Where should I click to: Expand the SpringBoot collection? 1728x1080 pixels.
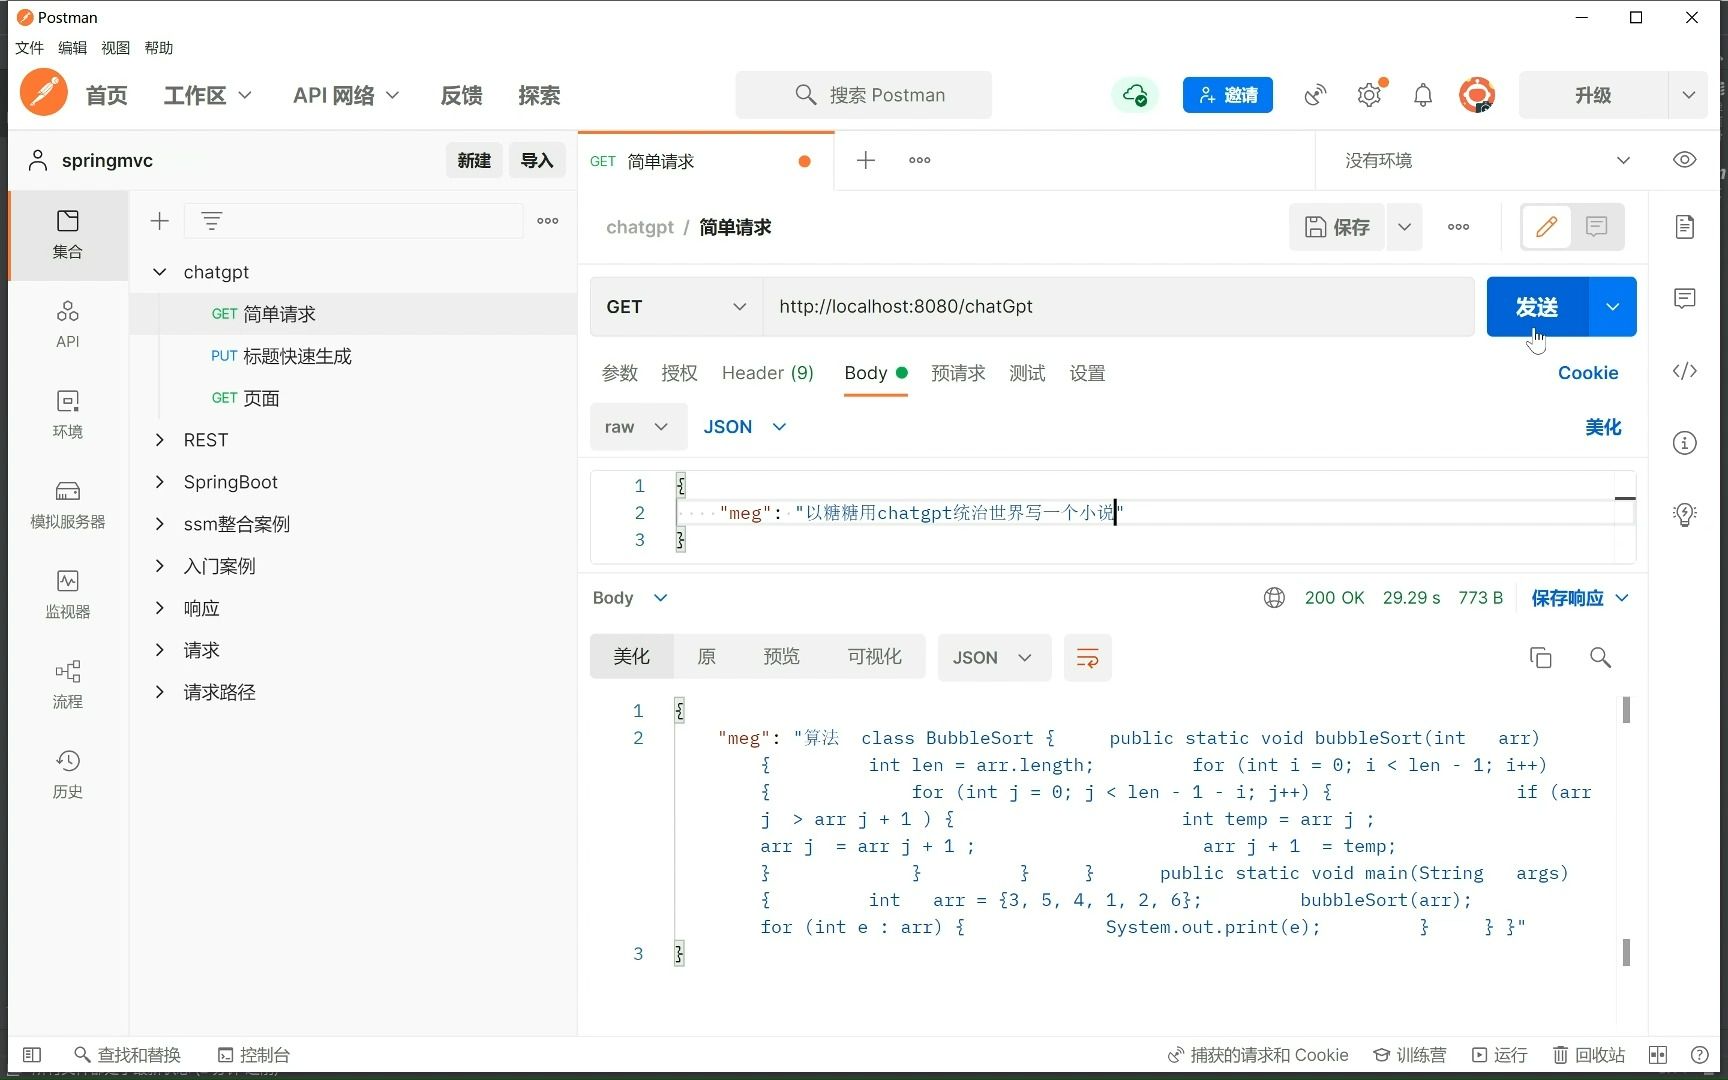pos(159,482)
